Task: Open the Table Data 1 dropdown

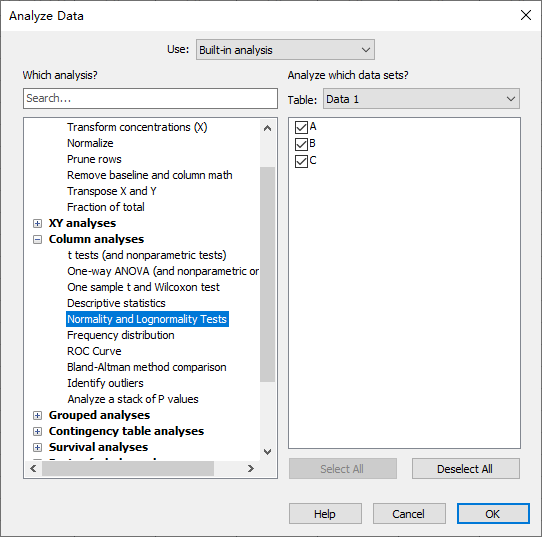Action: 421,99
